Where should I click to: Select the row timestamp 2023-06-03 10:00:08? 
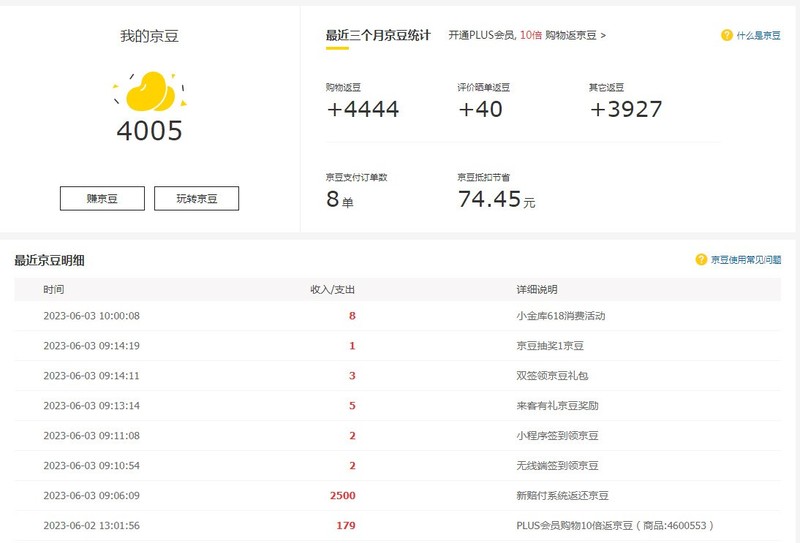(91, 316)
